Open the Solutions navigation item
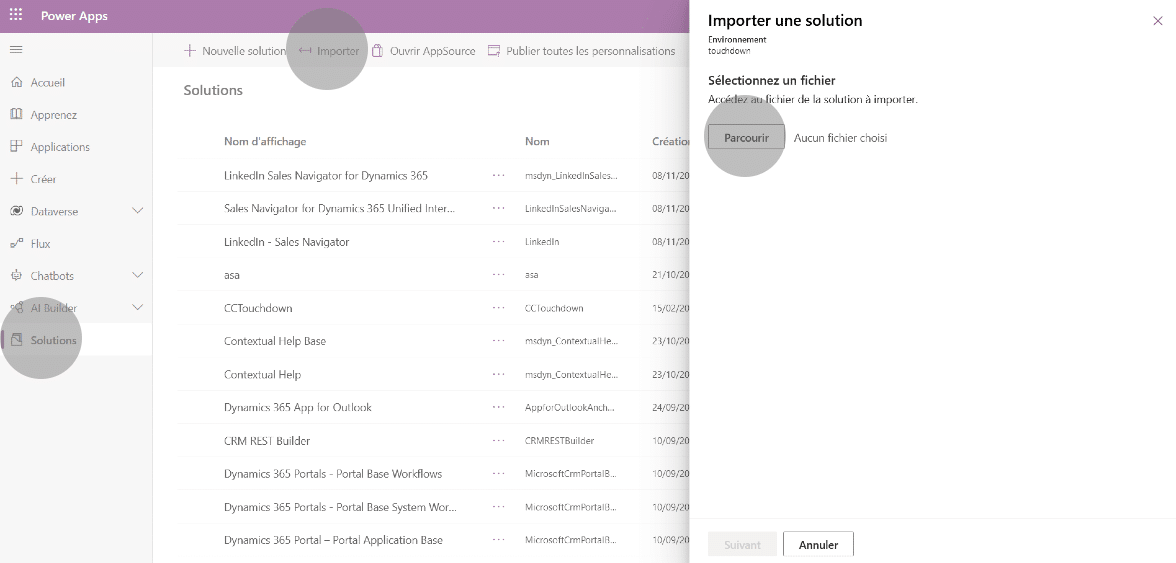This screenshot has width=1176, height=563. coord(53,340)
